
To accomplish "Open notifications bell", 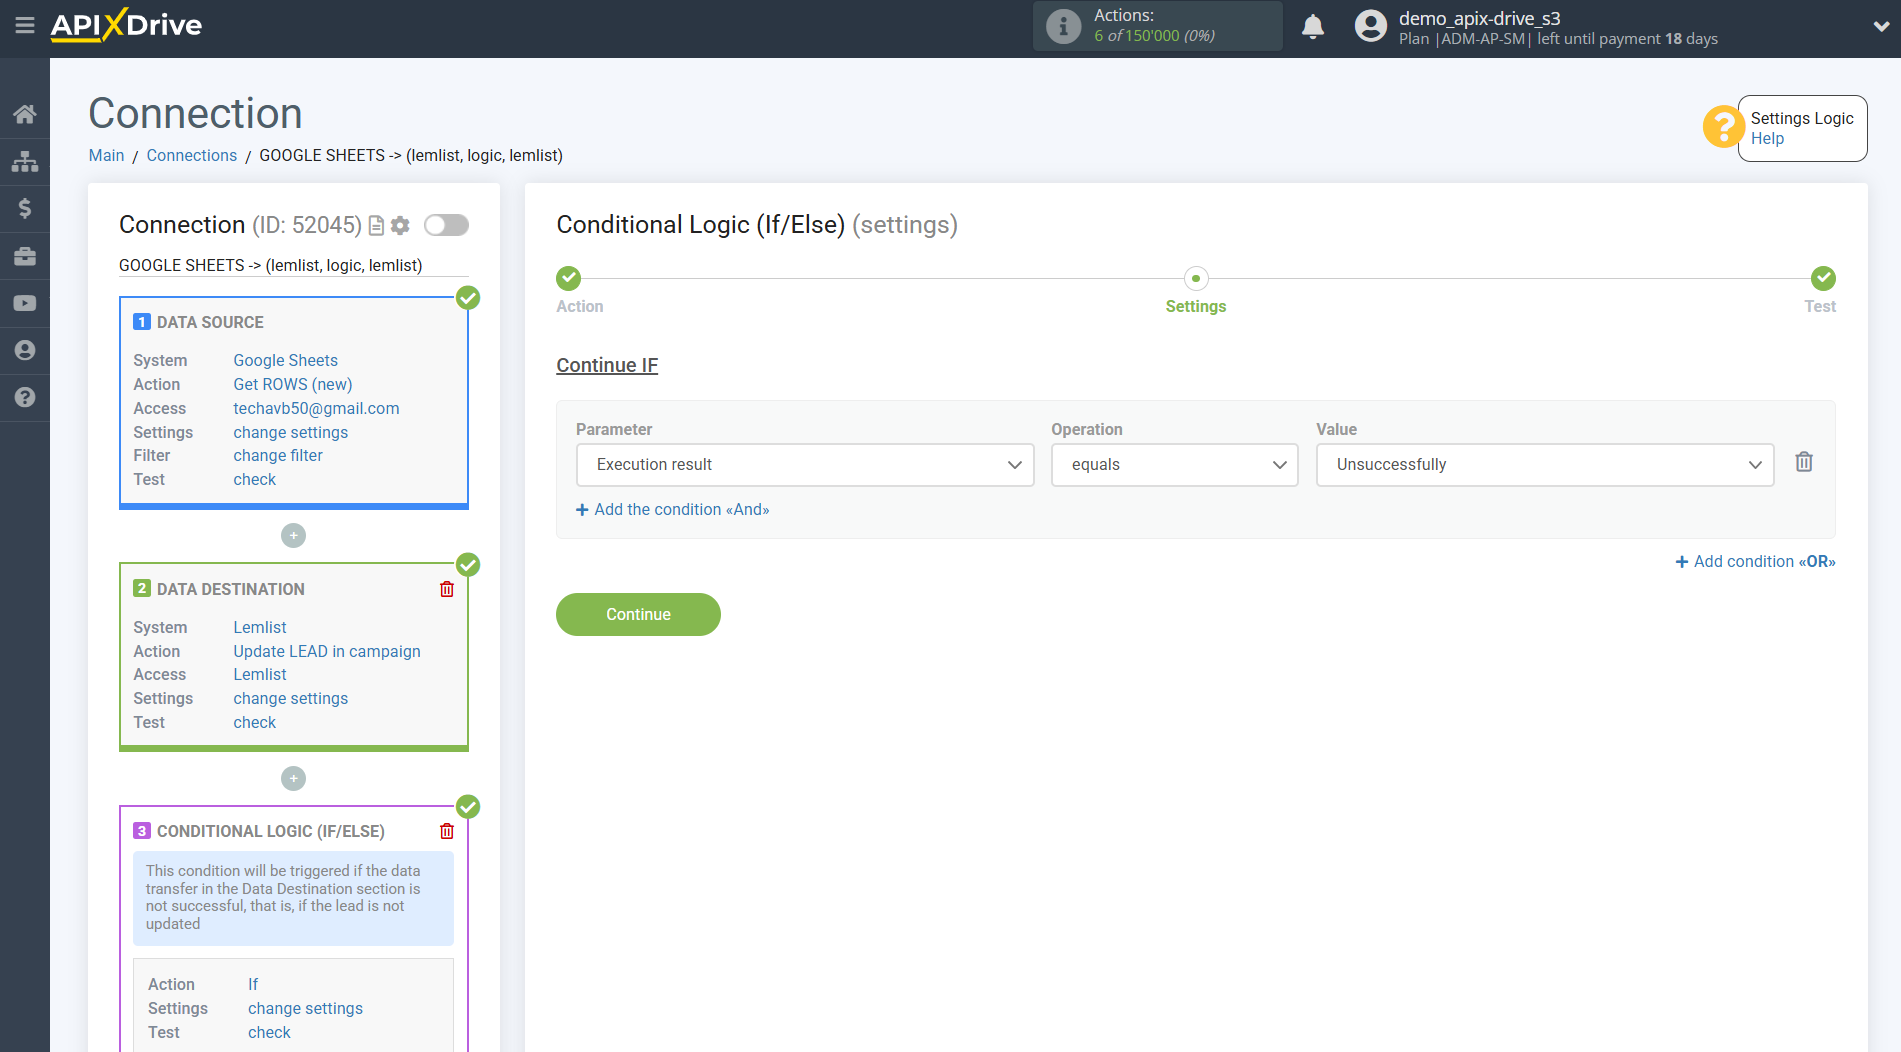I will tap(1313, 27).
